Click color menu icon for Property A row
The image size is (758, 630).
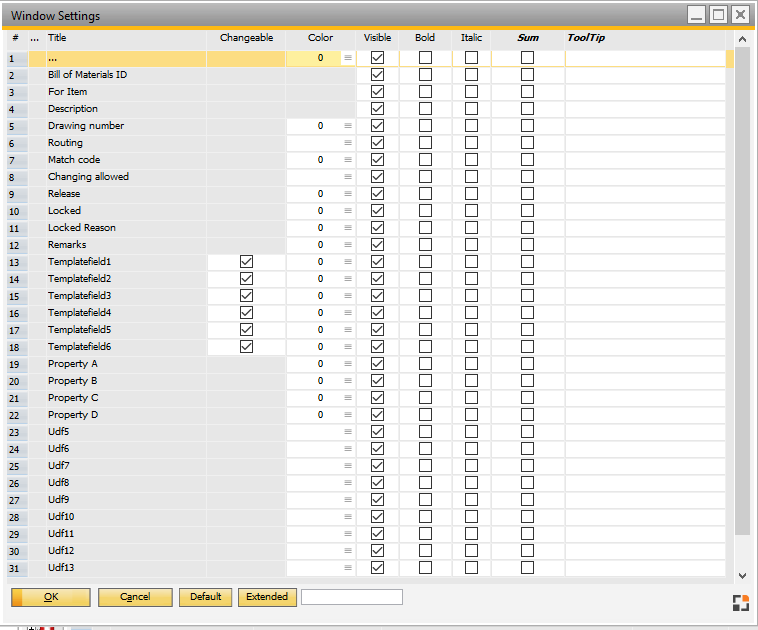tap(348, 364)
